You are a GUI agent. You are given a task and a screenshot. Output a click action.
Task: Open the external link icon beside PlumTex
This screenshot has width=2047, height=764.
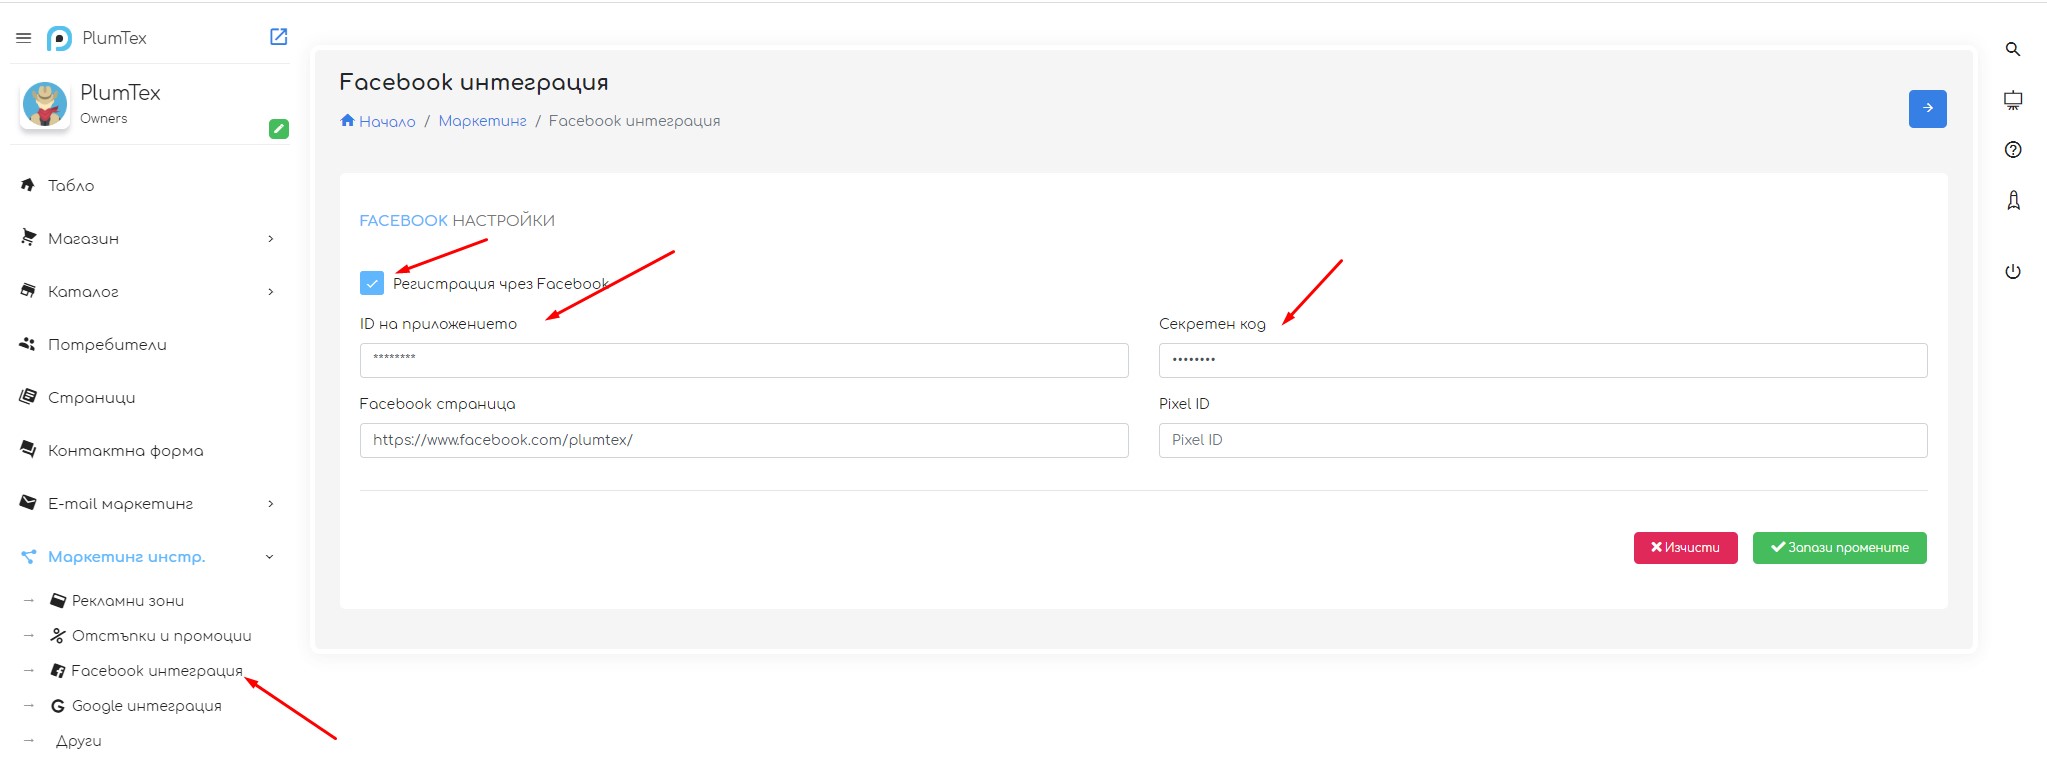[x=279, y=37]
